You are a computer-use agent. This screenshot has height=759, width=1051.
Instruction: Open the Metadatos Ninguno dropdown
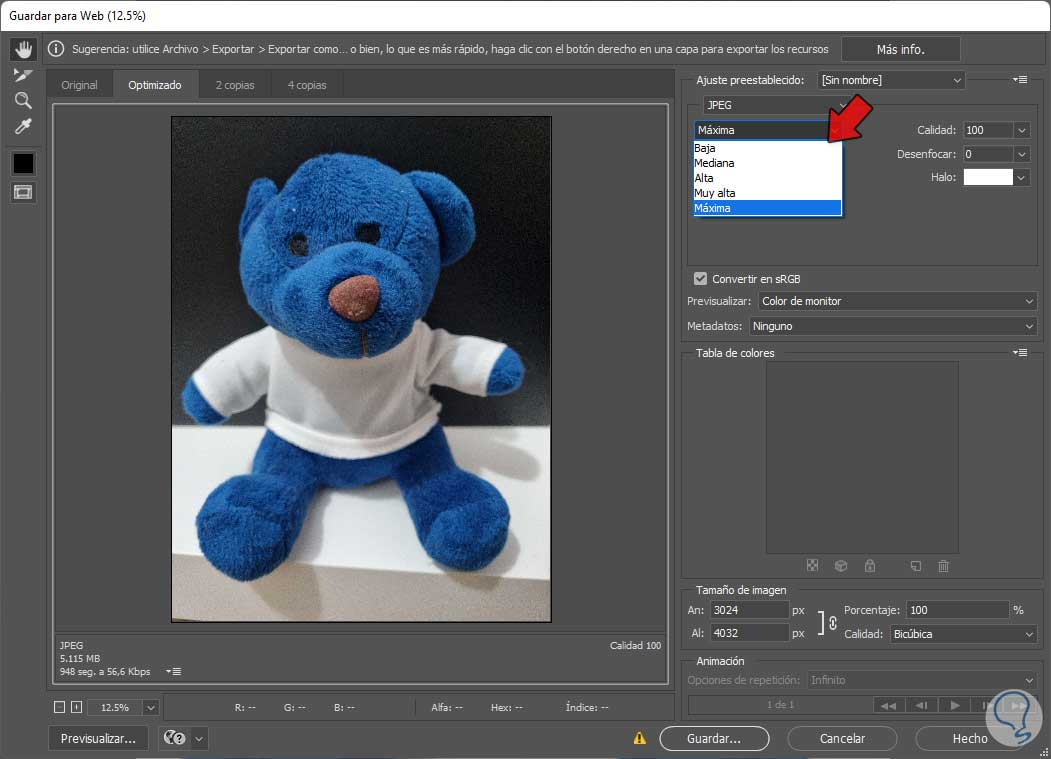click(893, 326)
